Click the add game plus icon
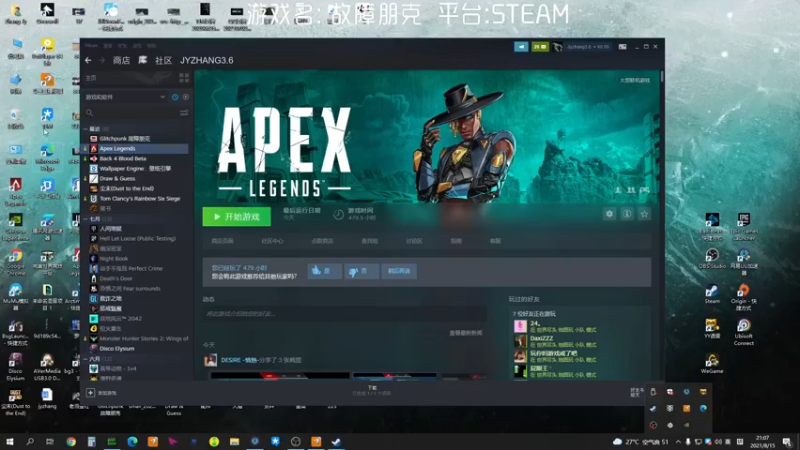 [90, 393]
